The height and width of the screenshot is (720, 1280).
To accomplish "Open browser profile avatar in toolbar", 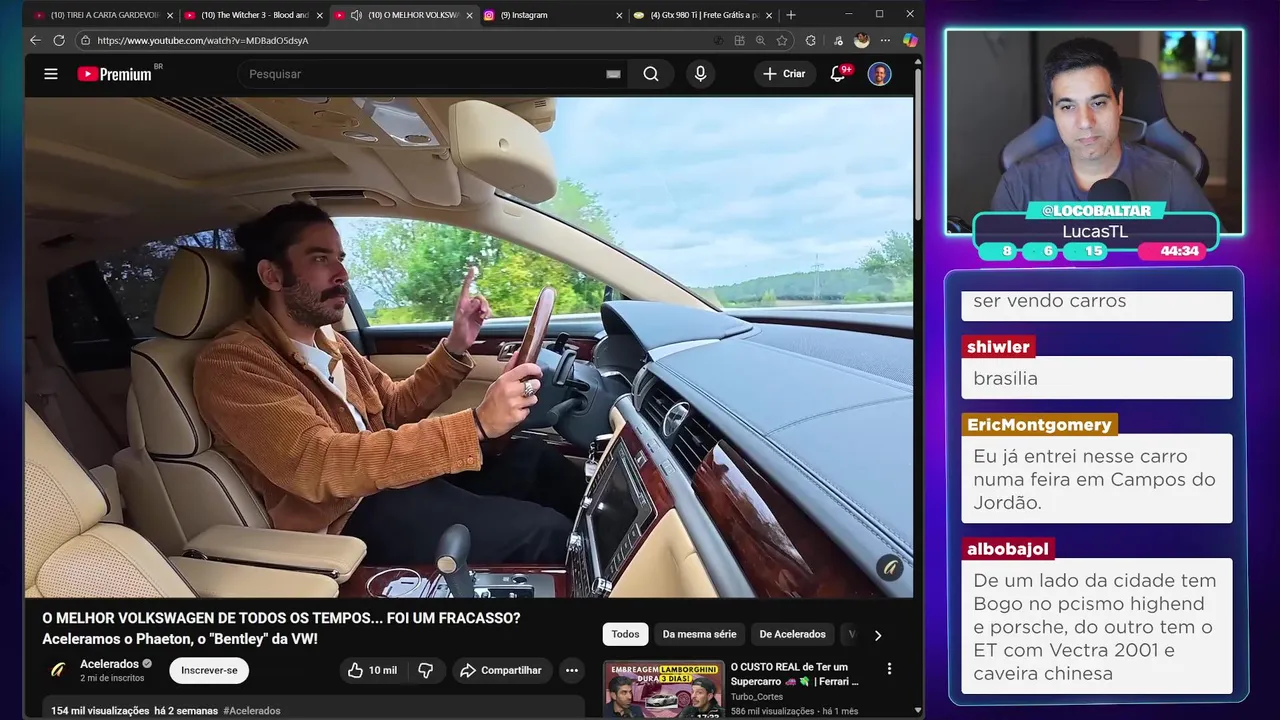I will click(862, 40).
